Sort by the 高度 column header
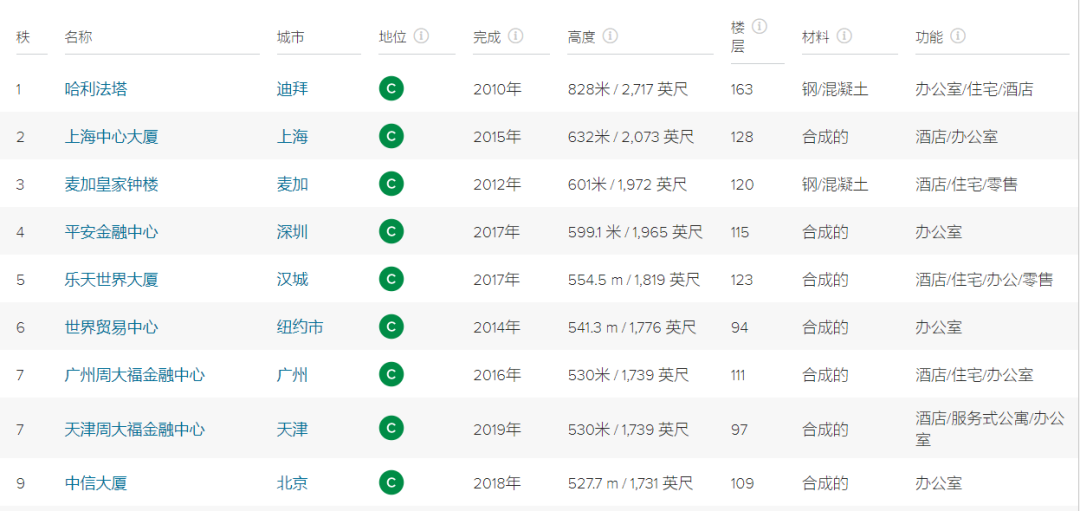The height and width of the screenshot is (511, 1080). pos(581,36)
